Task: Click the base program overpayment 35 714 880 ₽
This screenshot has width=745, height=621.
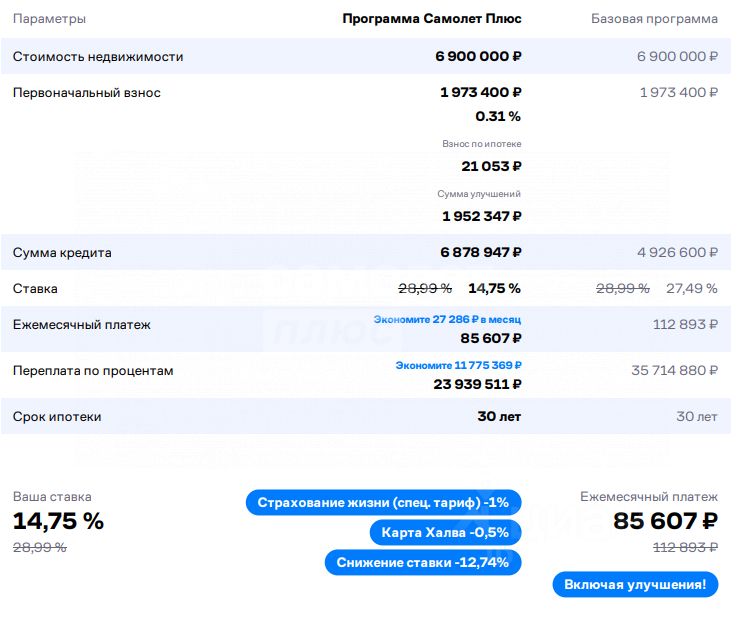Action: [675, 370]
